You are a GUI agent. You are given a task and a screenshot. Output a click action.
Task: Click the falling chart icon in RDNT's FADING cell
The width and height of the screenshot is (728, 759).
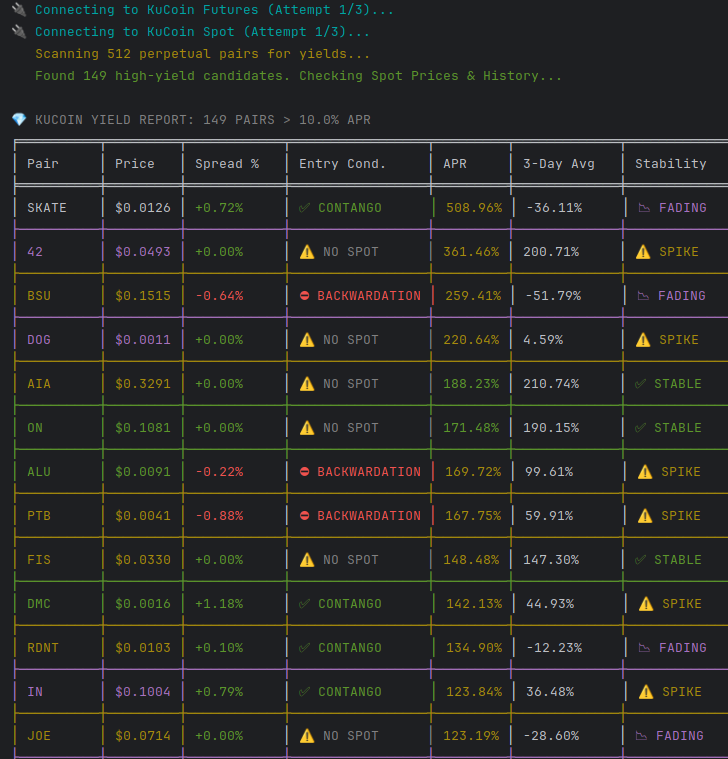644,648
